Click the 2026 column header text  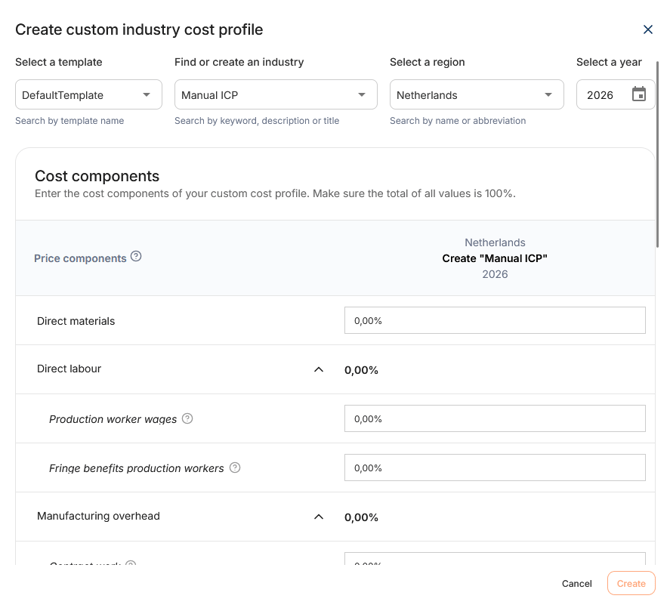[495, 274]
